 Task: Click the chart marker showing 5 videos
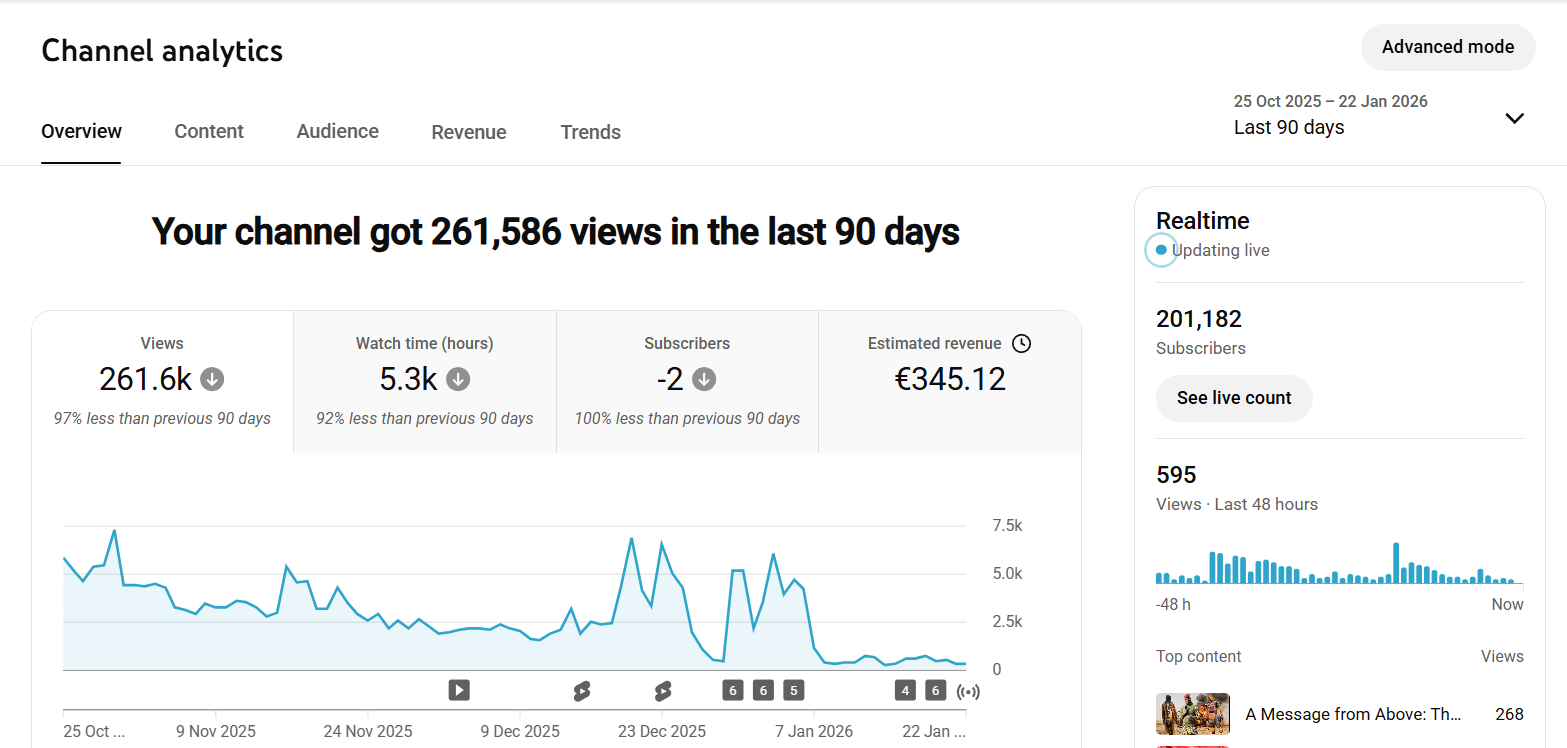pos(793,690)
